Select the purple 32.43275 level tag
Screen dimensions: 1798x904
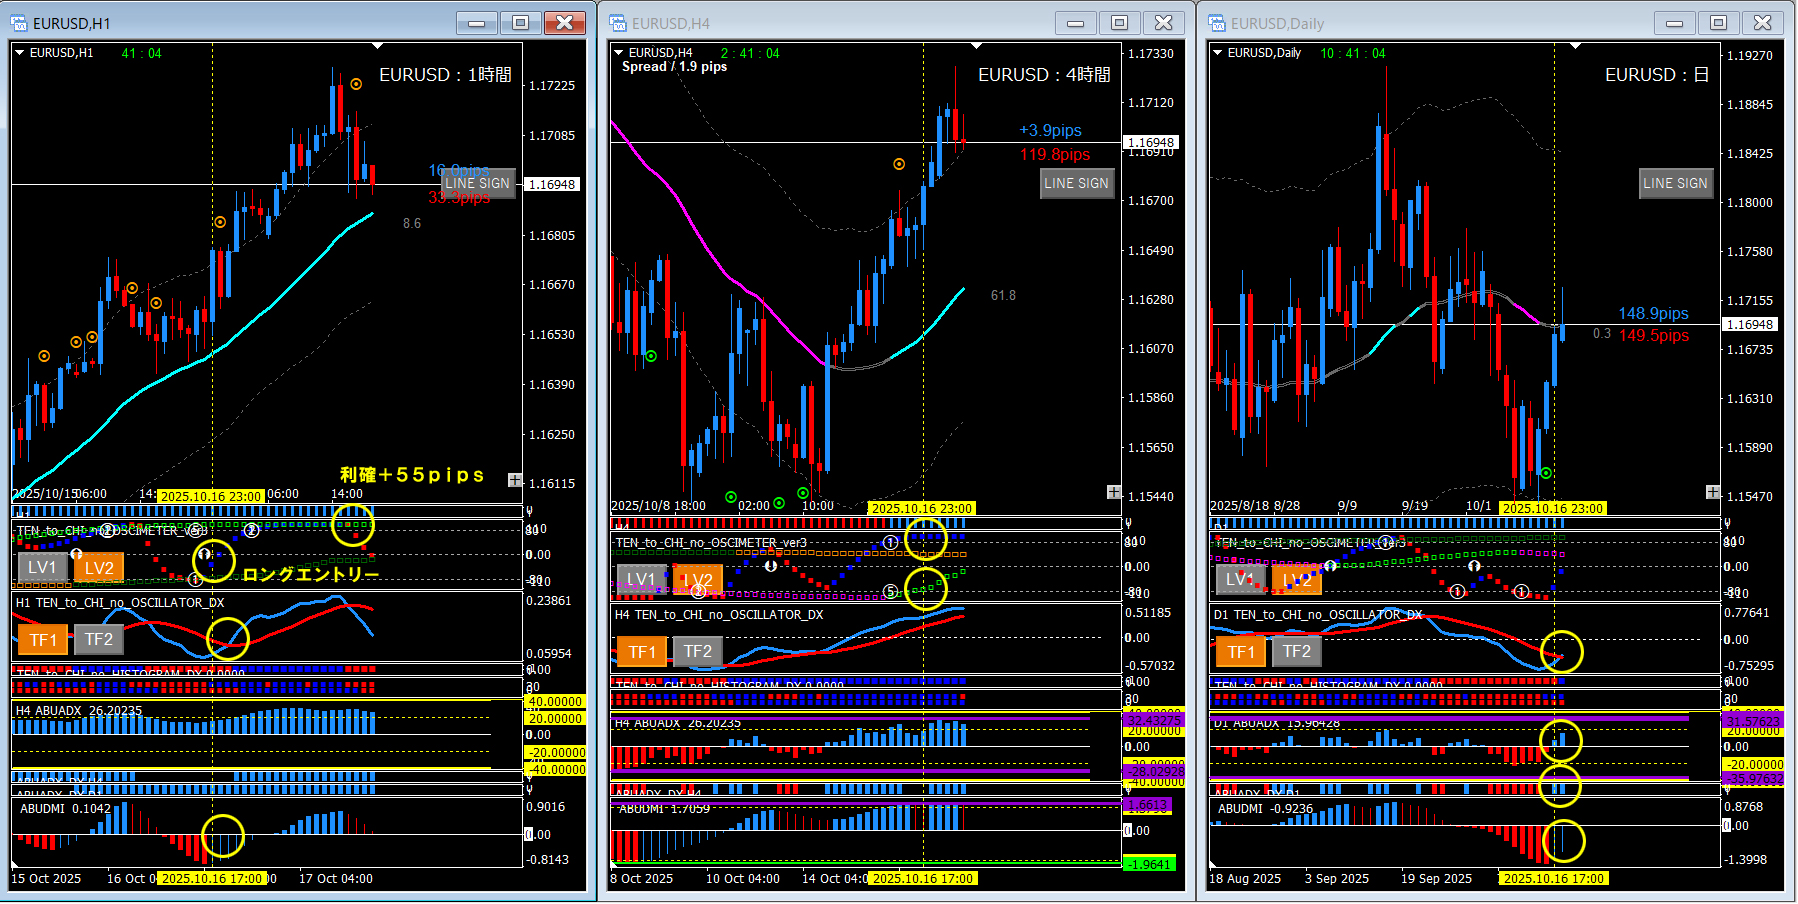[x=1154, y=720]
